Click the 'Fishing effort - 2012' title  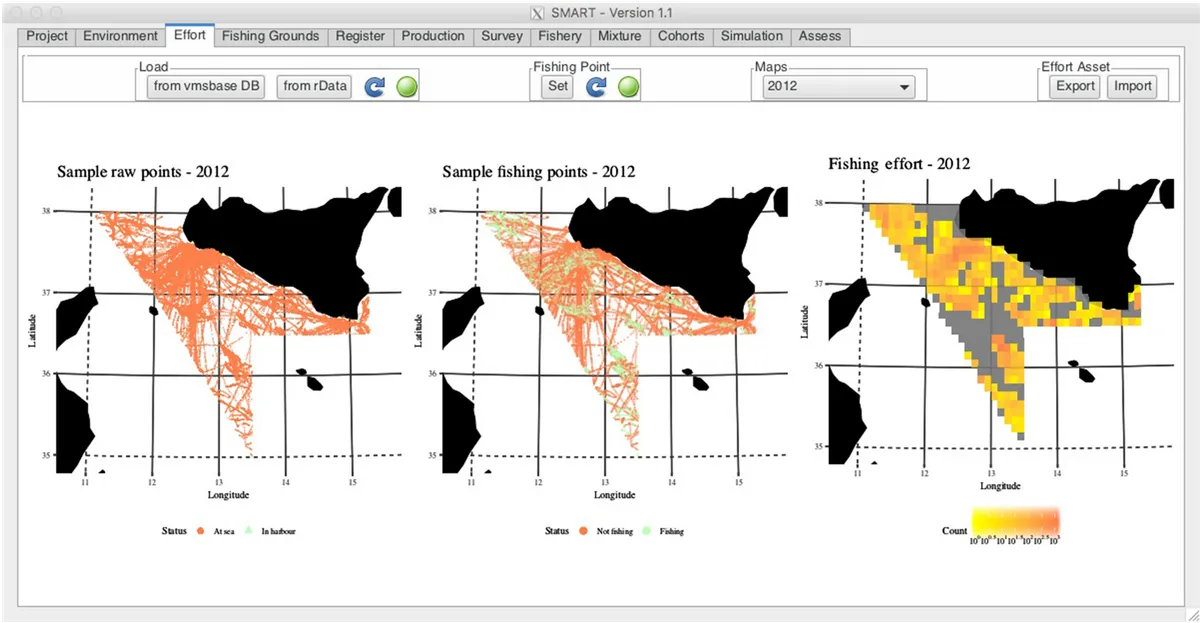[x=899, y=164]
